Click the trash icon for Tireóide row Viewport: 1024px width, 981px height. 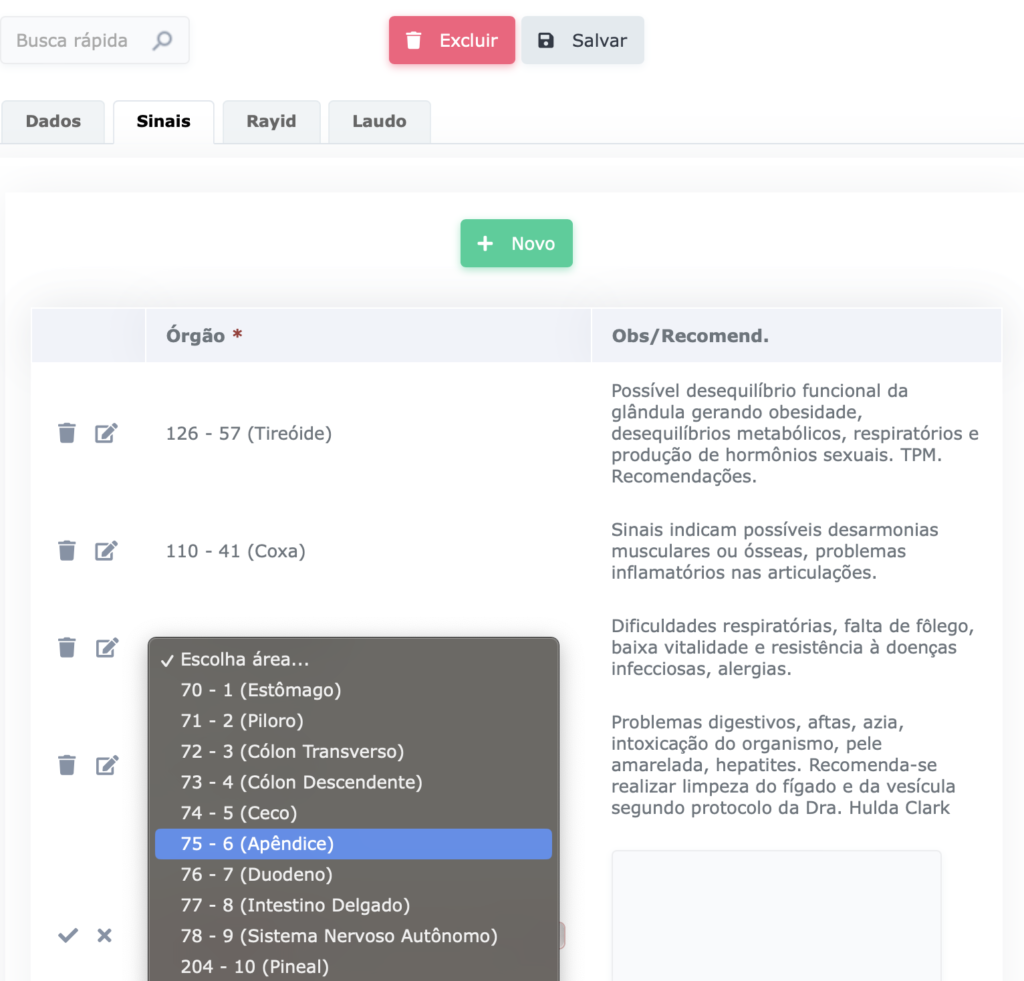[x=67, y=433]
